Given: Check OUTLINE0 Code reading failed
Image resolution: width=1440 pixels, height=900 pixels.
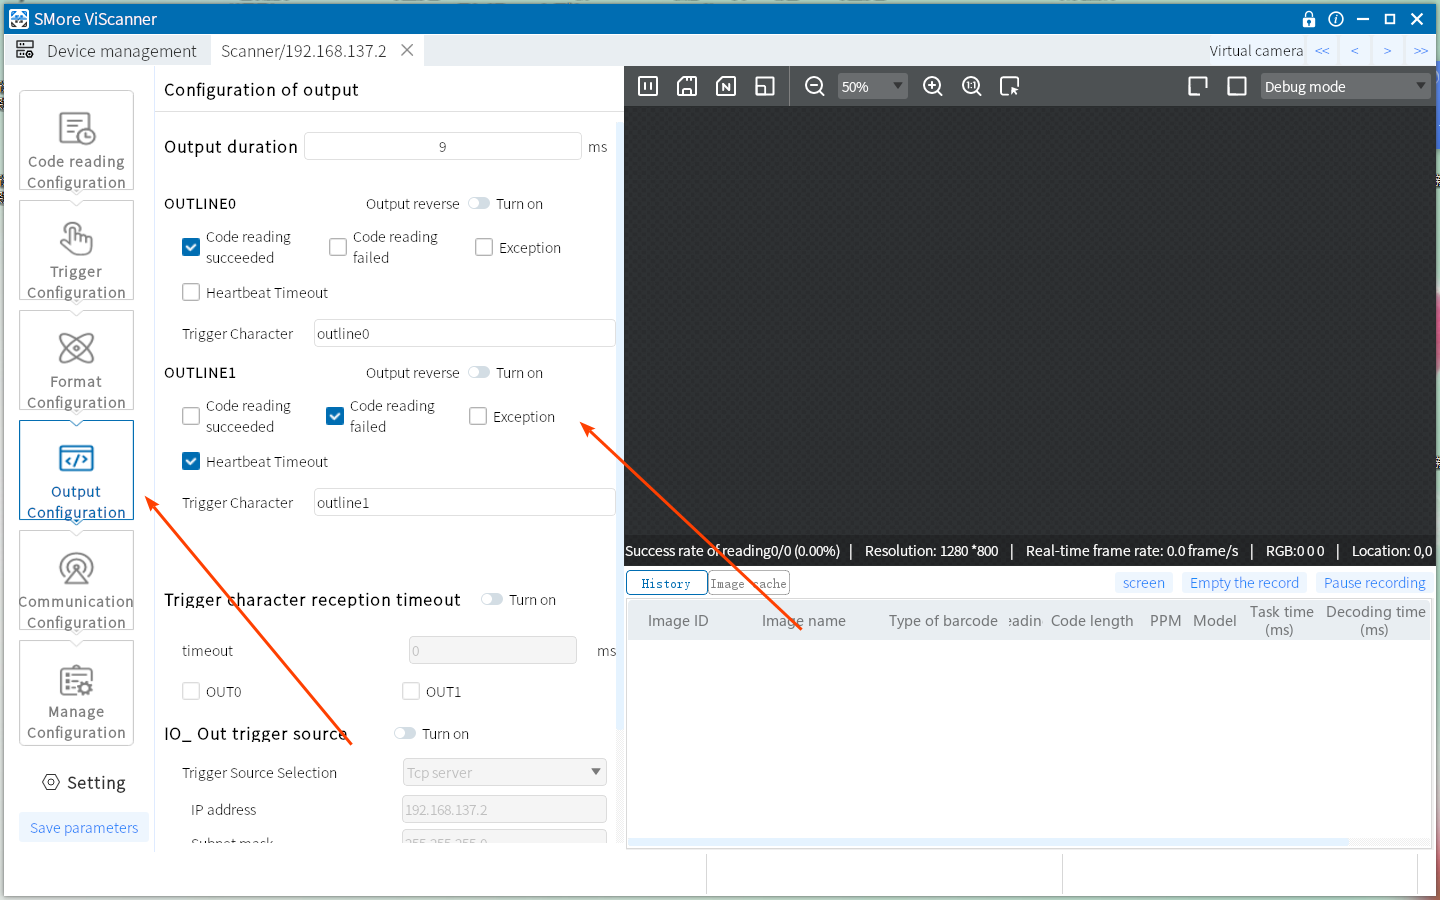Looking at the screenshot, I should point(338,247).
